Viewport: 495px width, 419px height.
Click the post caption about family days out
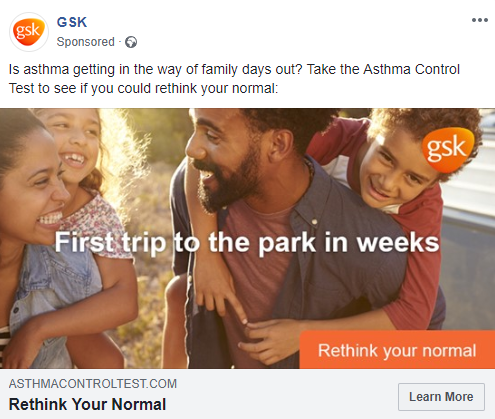234,79
